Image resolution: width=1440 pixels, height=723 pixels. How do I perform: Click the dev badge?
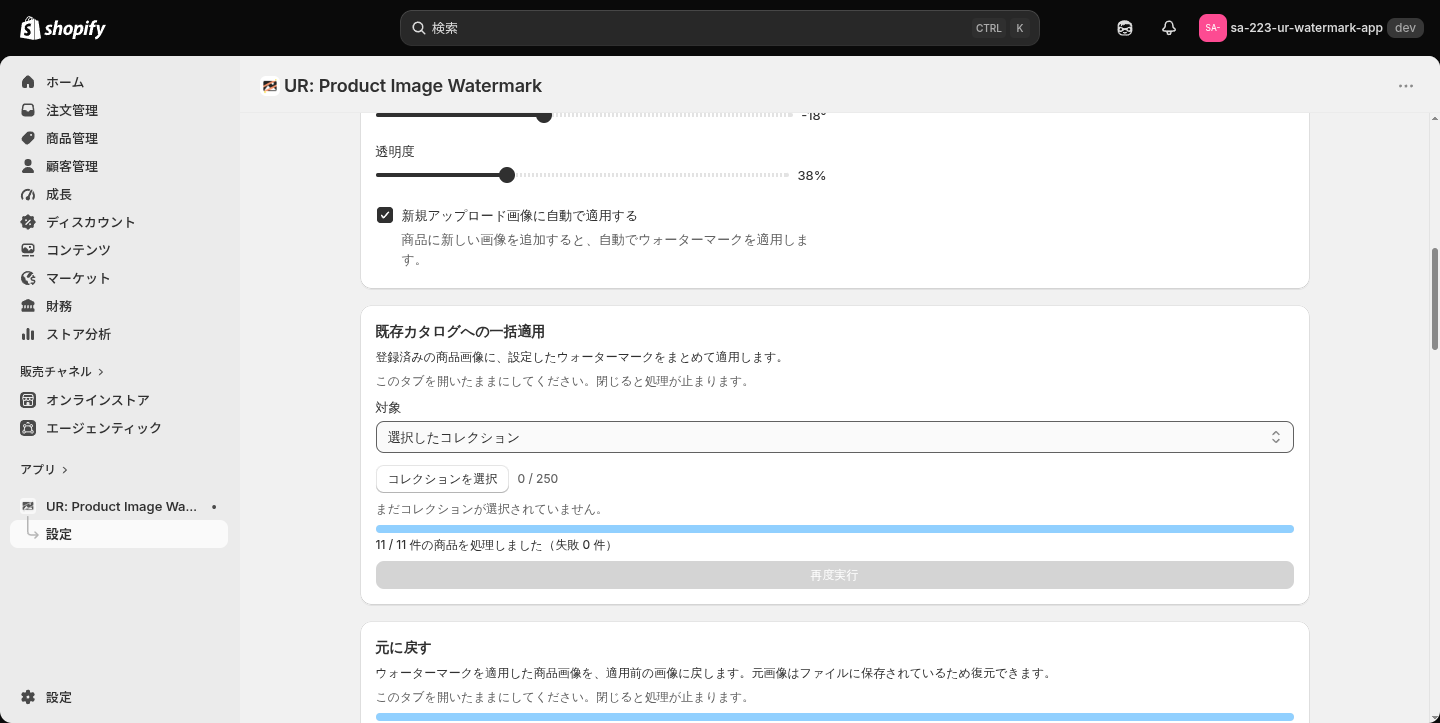point(1405,28)
